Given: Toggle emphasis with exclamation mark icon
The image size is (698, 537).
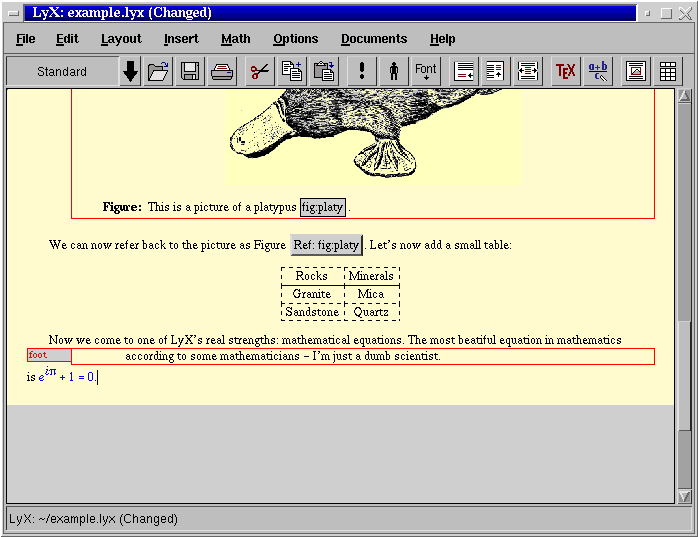Looking at the screenshot, I should pos(361,71).
